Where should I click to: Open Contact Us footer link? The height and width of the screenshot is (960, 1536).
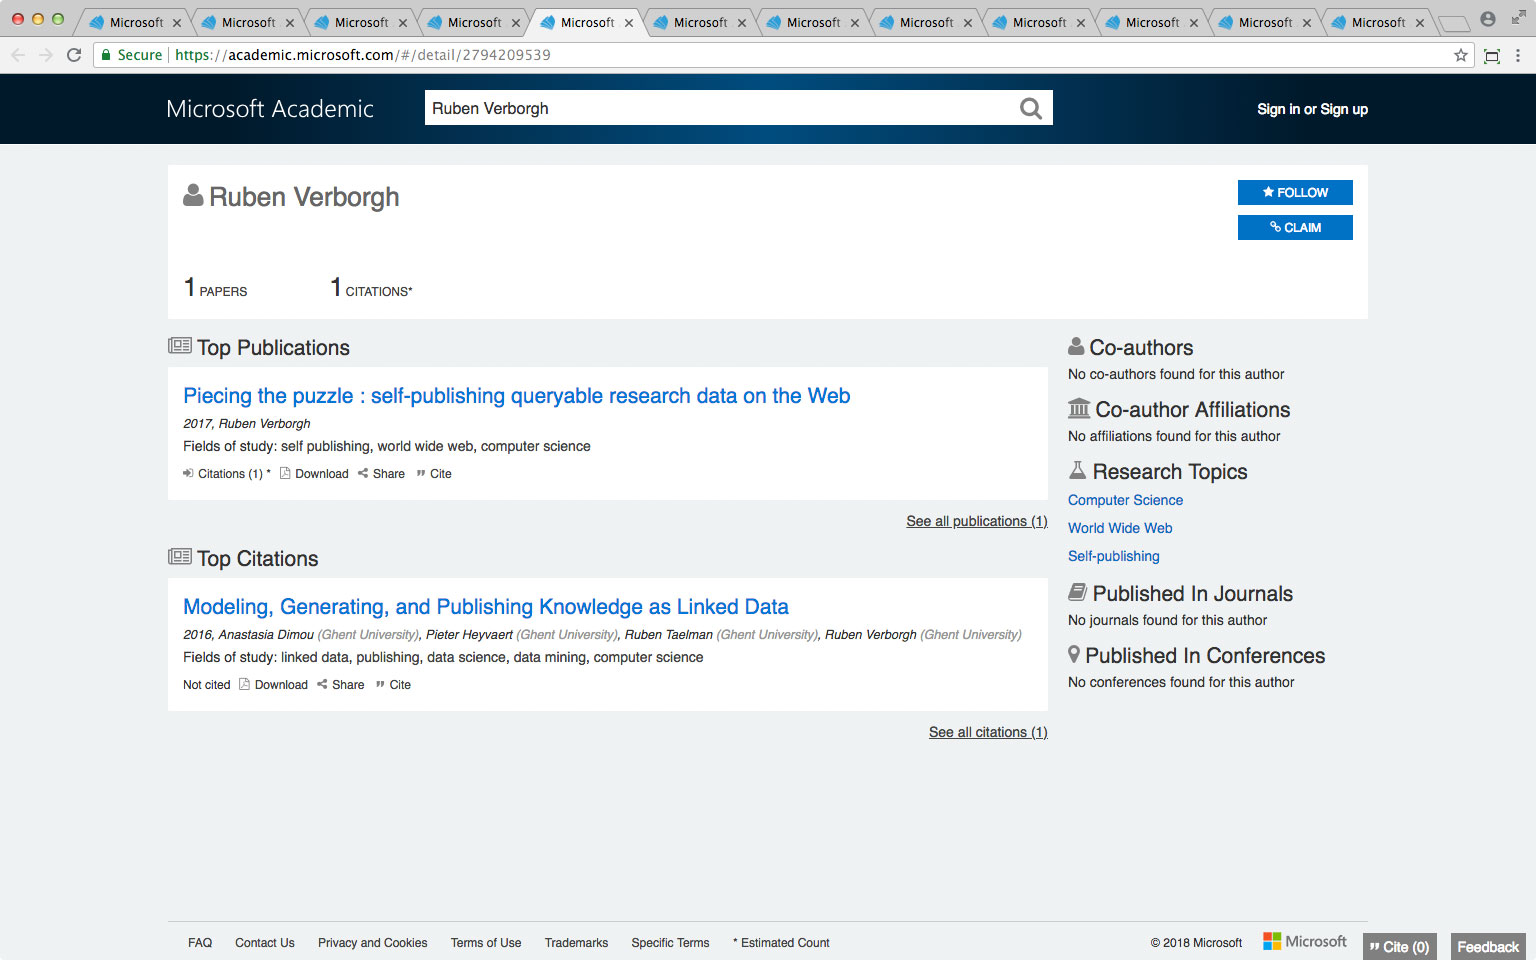coord(265,943)
